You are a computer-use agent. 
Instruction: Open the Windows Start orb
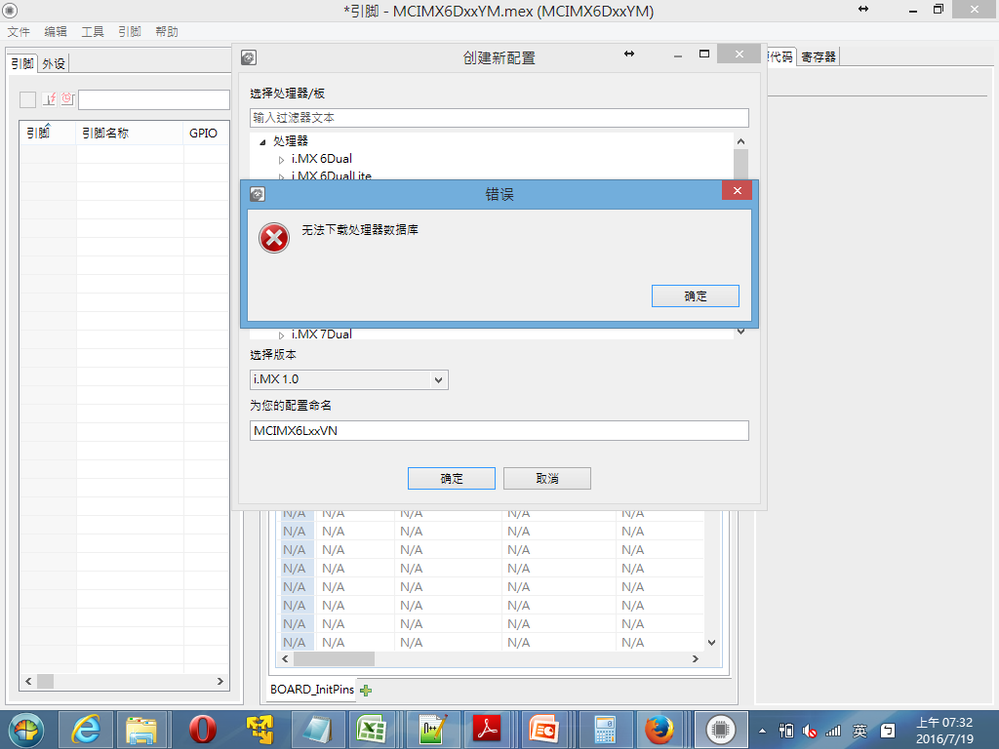tap(26, 729)
